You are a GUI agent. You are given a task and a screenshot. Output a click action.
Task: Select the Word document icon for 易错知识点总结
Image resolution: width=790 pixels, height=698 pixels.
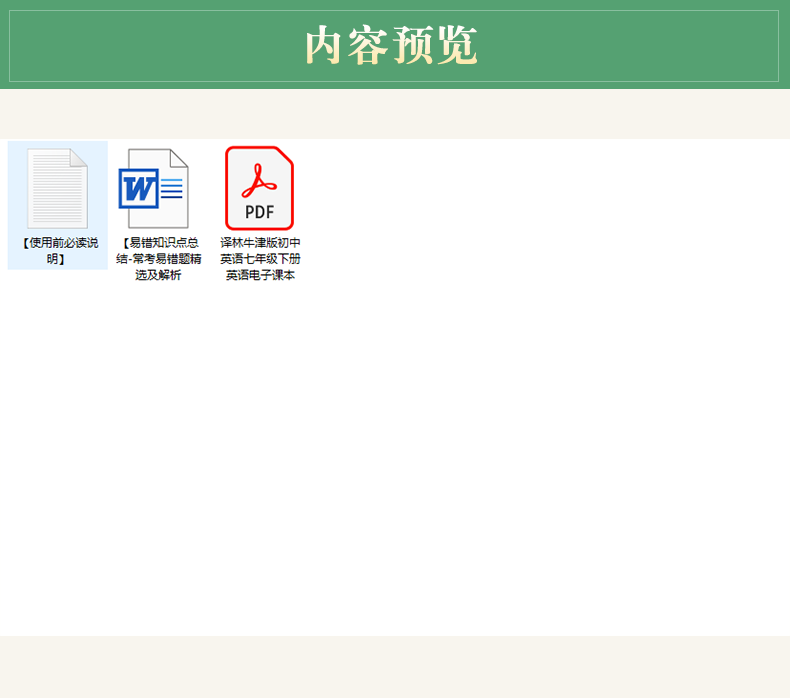pos(154,188)
